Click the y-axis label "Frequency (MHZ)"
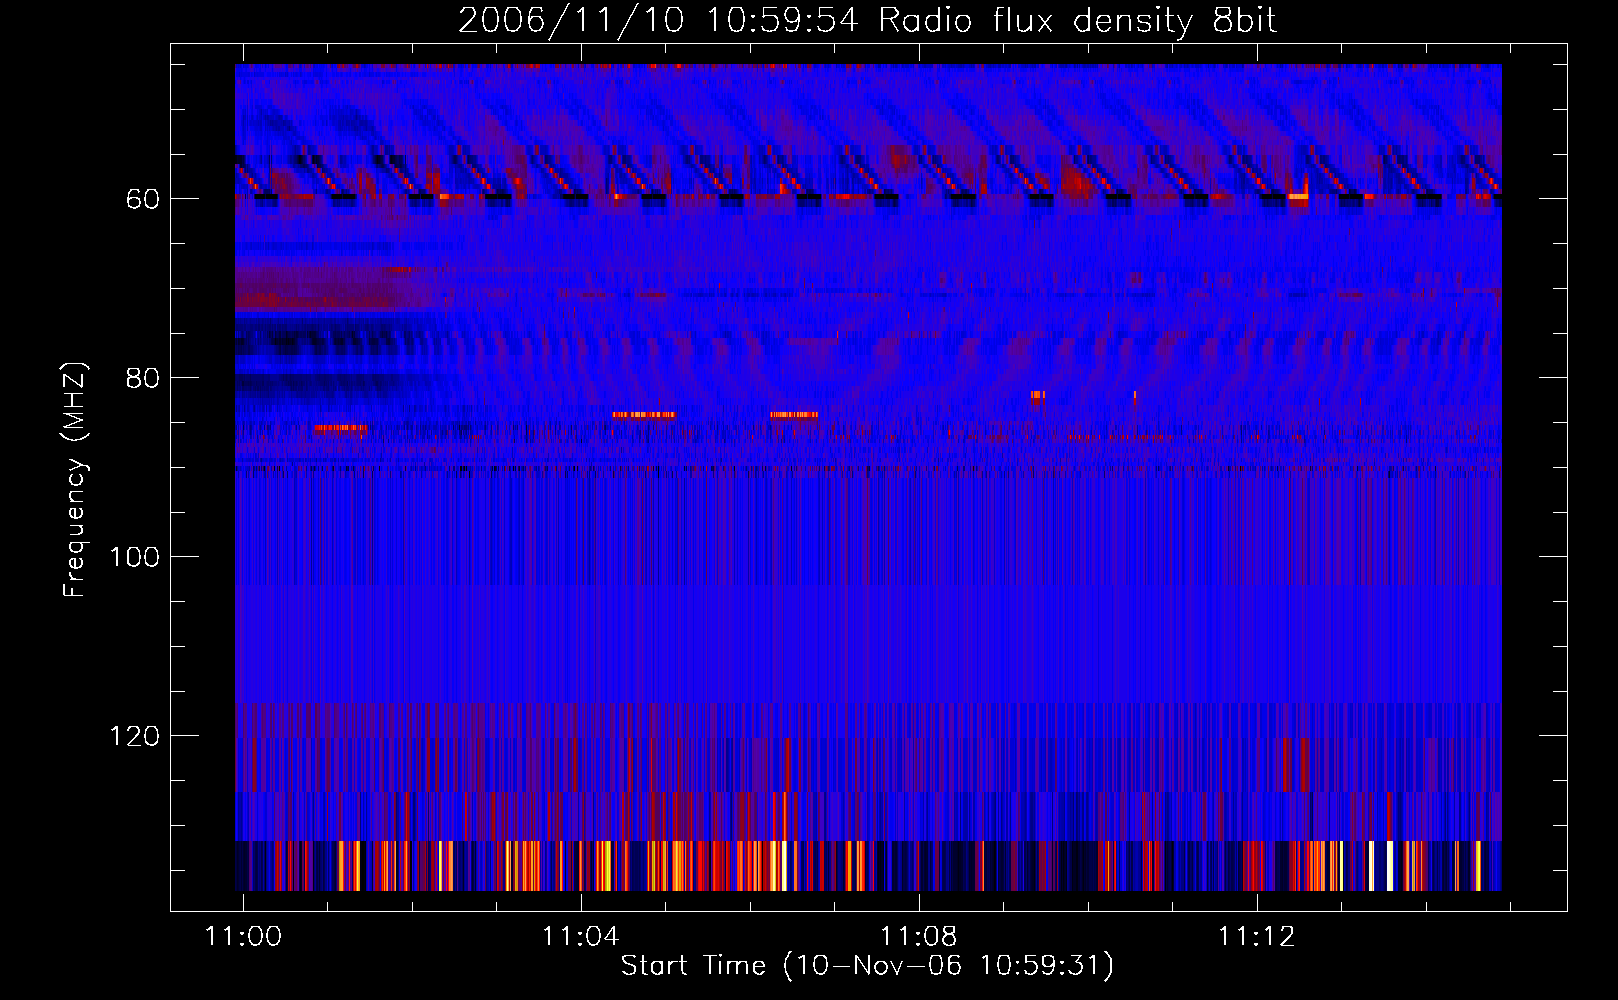The width and height of the screenshot is (1618, 1000). [75, 479]
